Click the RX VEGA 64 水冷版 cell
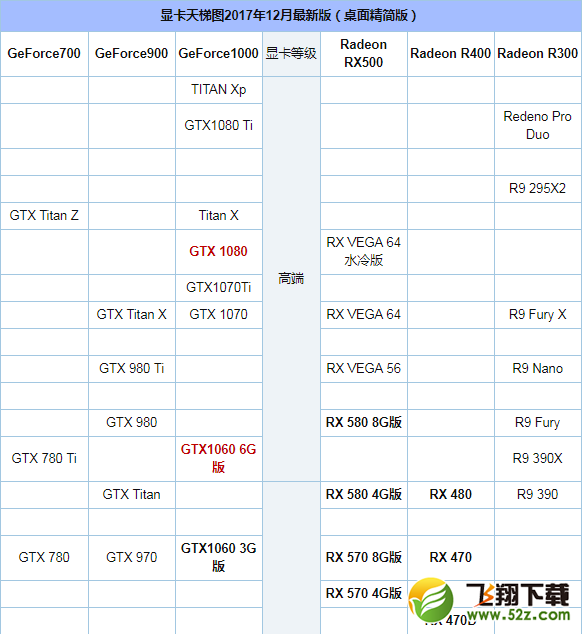Image resolution: width=582 pixels, height=634 pixels. pyautogui.click(x=364, y=251)
